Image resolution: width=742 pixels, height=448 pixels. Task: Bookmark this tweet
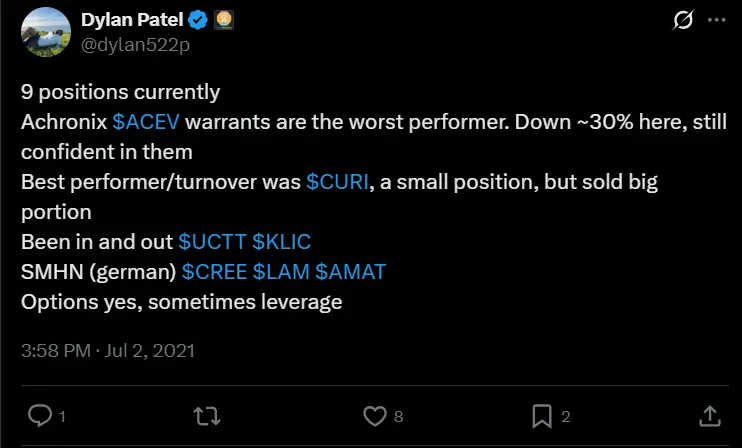[x=541, y=415]
